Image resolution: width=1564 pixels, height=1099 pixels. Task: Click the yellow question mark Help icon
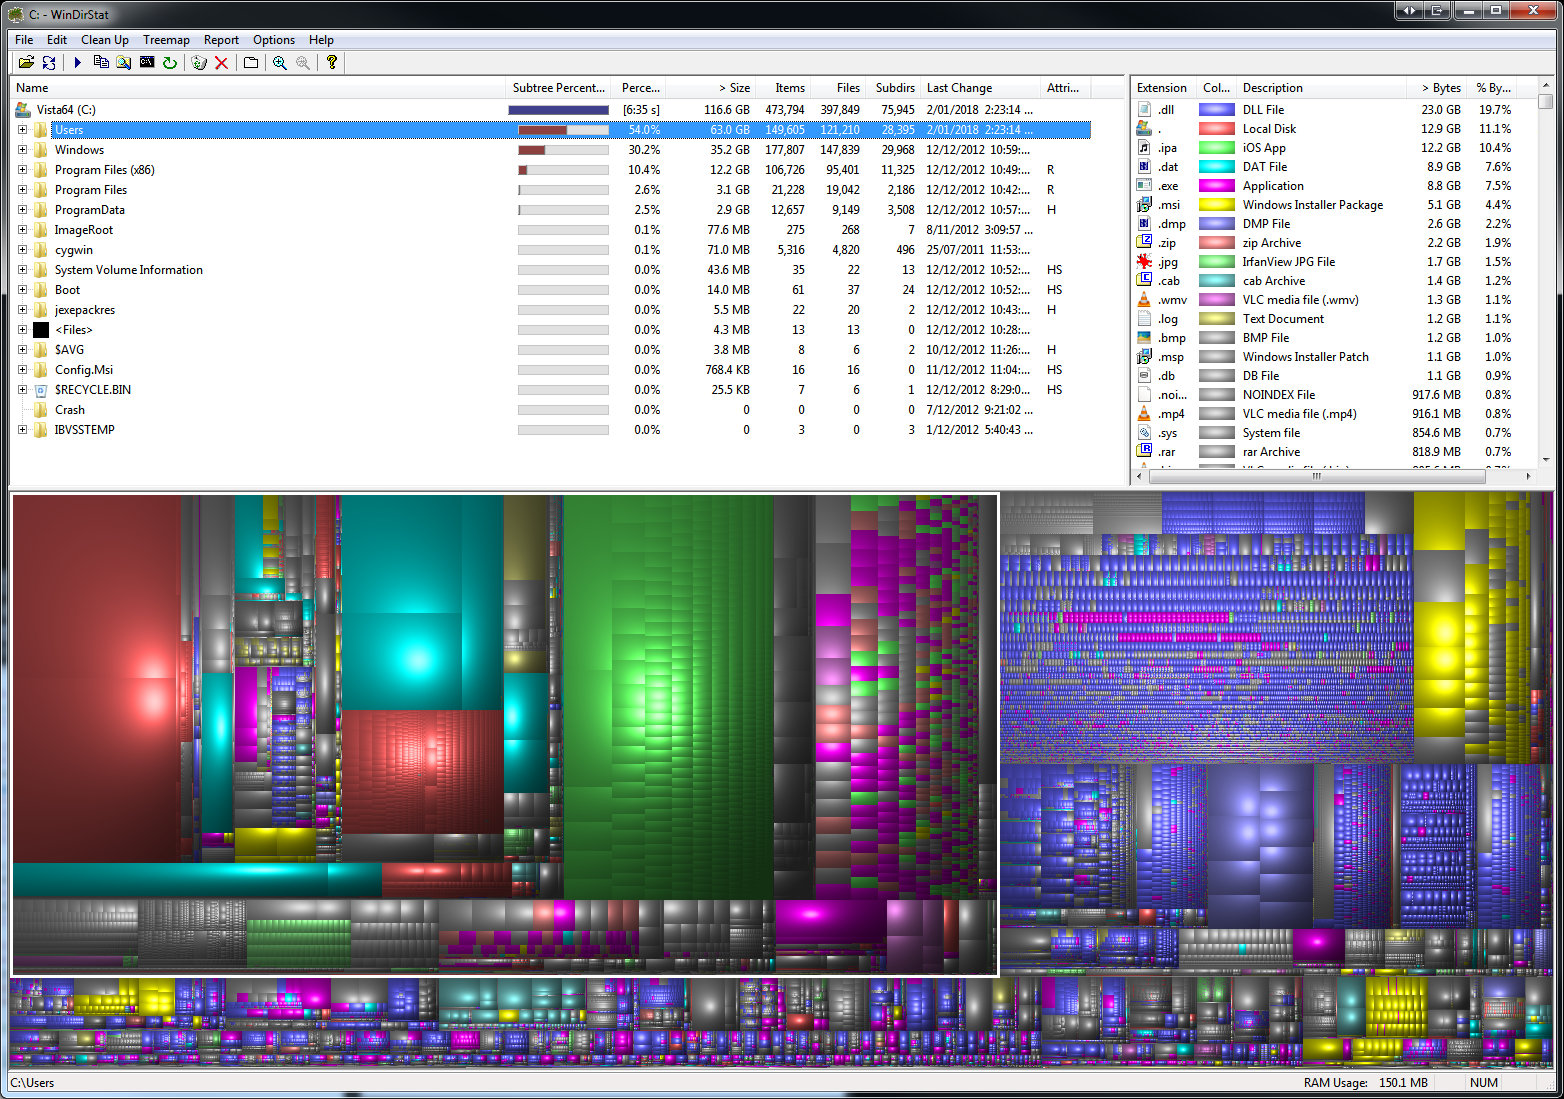coord(332,63)
